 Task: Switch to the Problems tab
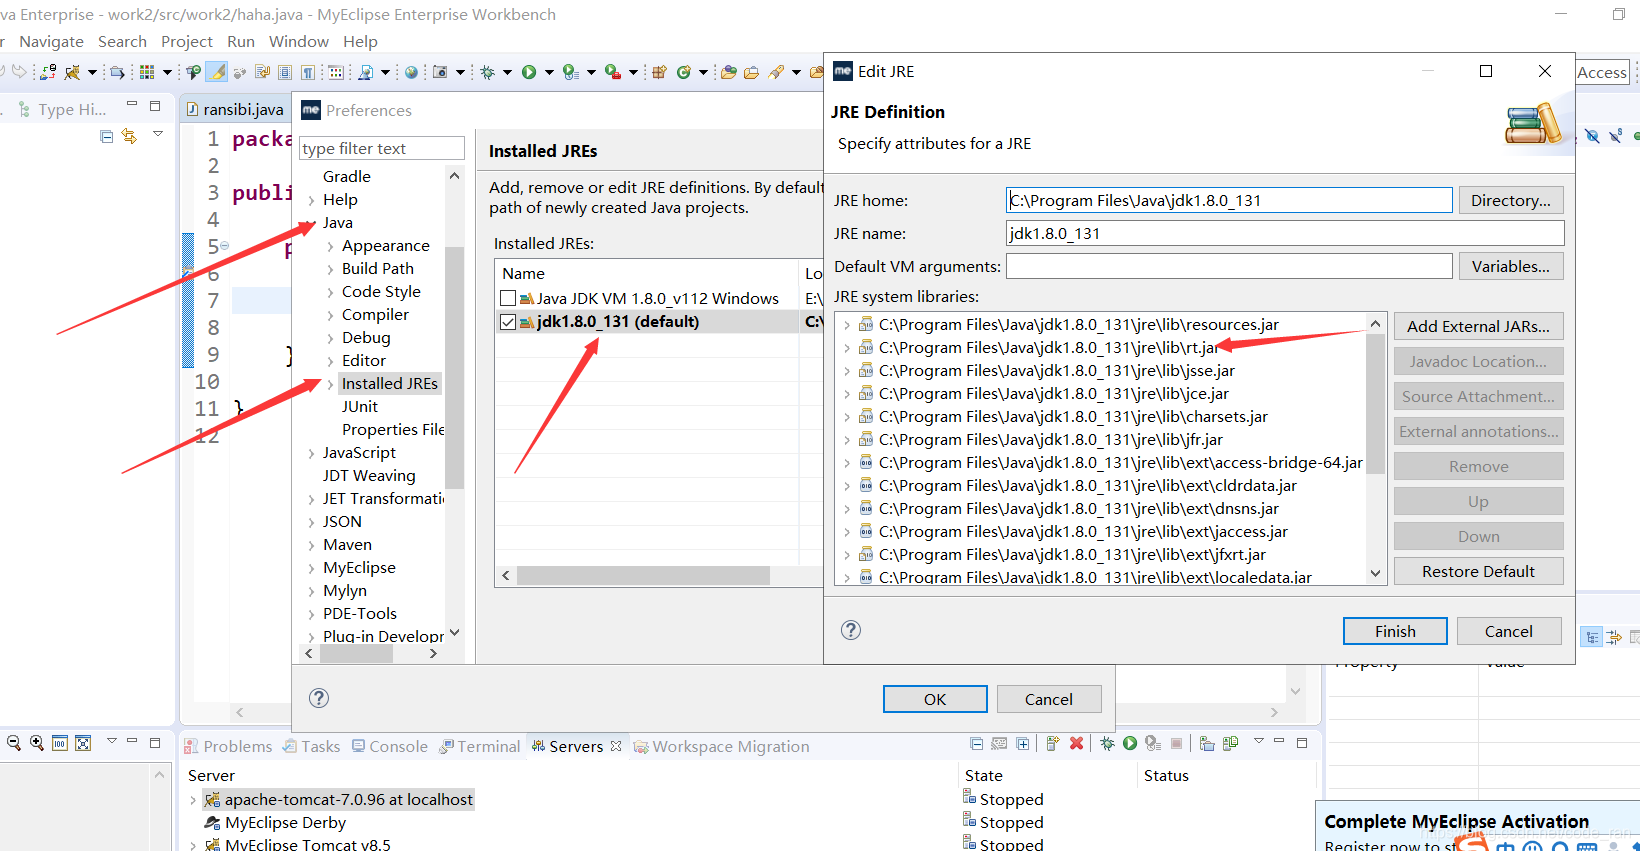[228, 746]
